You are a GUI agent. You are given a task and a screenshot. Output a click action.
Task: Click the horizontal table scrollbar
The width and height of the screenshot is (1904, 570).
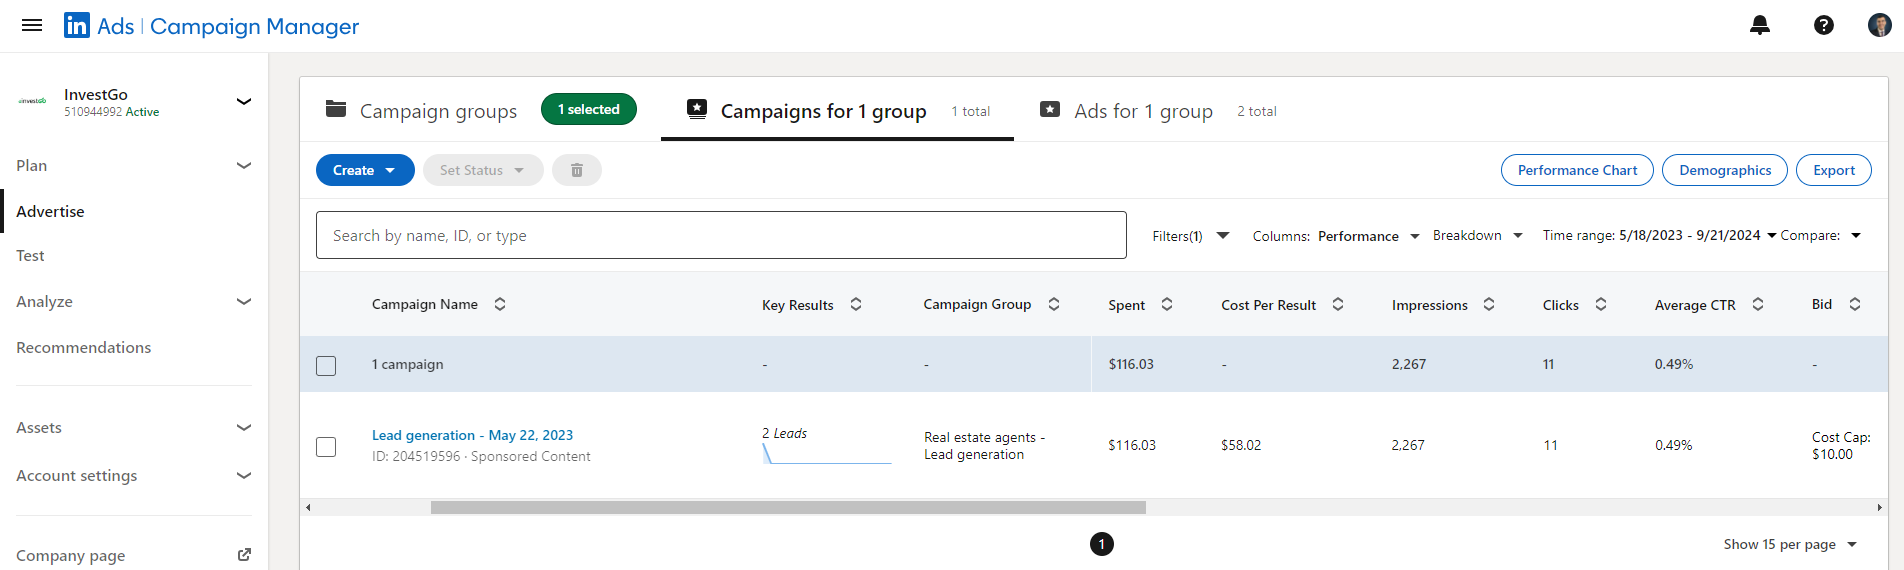click(x=788, y=507)
